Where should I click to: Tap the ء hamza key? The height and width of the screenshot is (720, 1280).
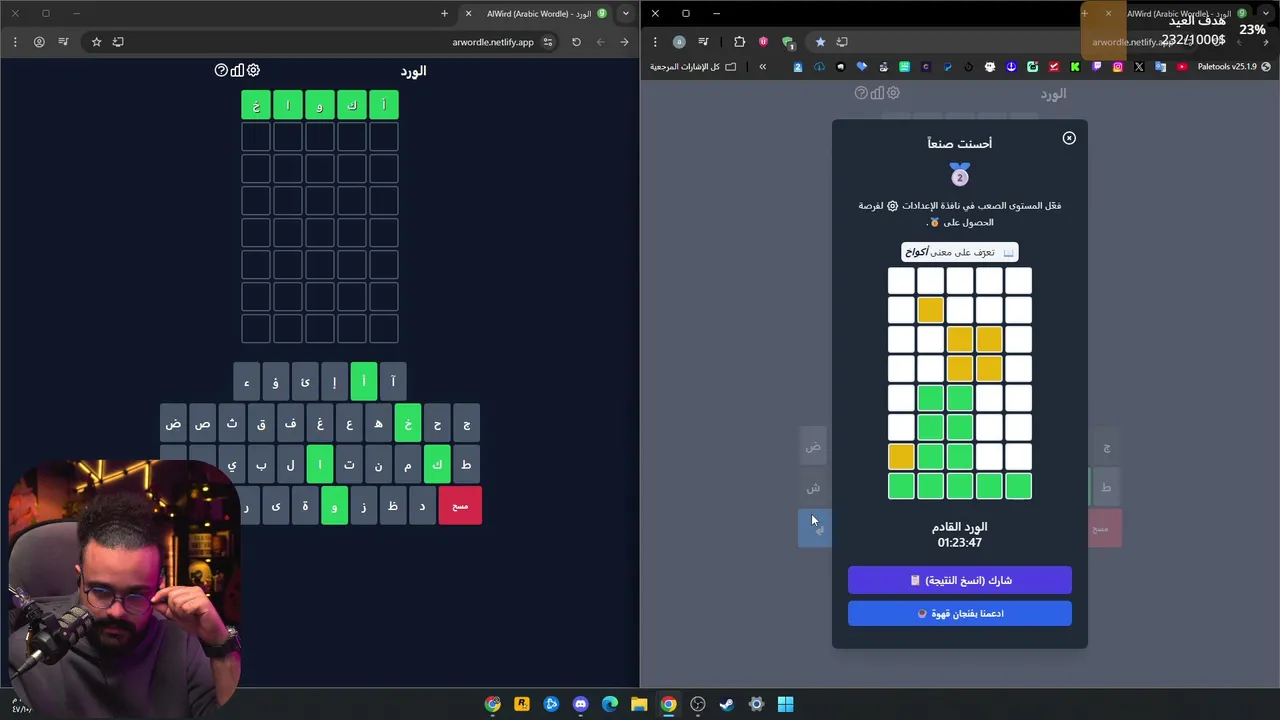click(x=247, y=381)
